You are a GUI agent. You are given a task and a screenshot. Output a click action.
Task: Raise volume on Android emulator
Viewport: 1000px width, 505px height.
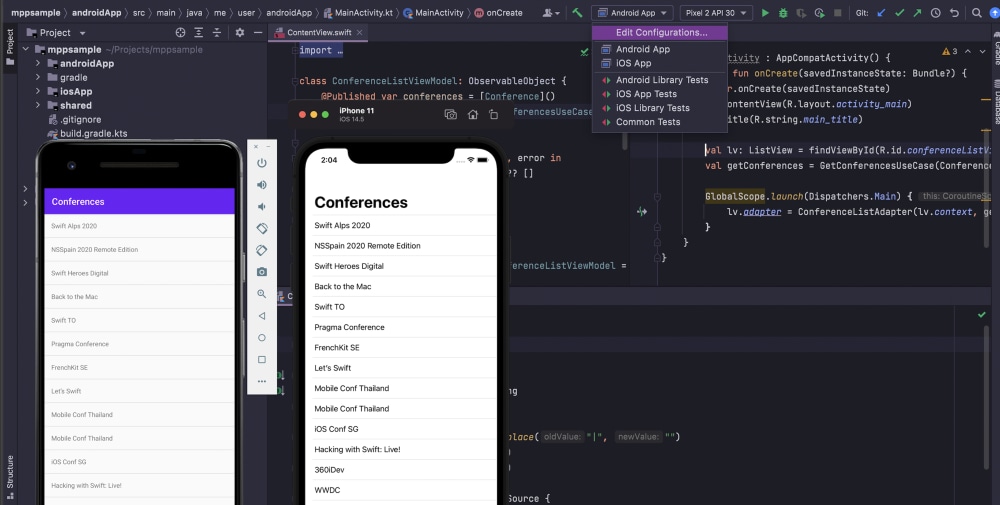point(261,185)
